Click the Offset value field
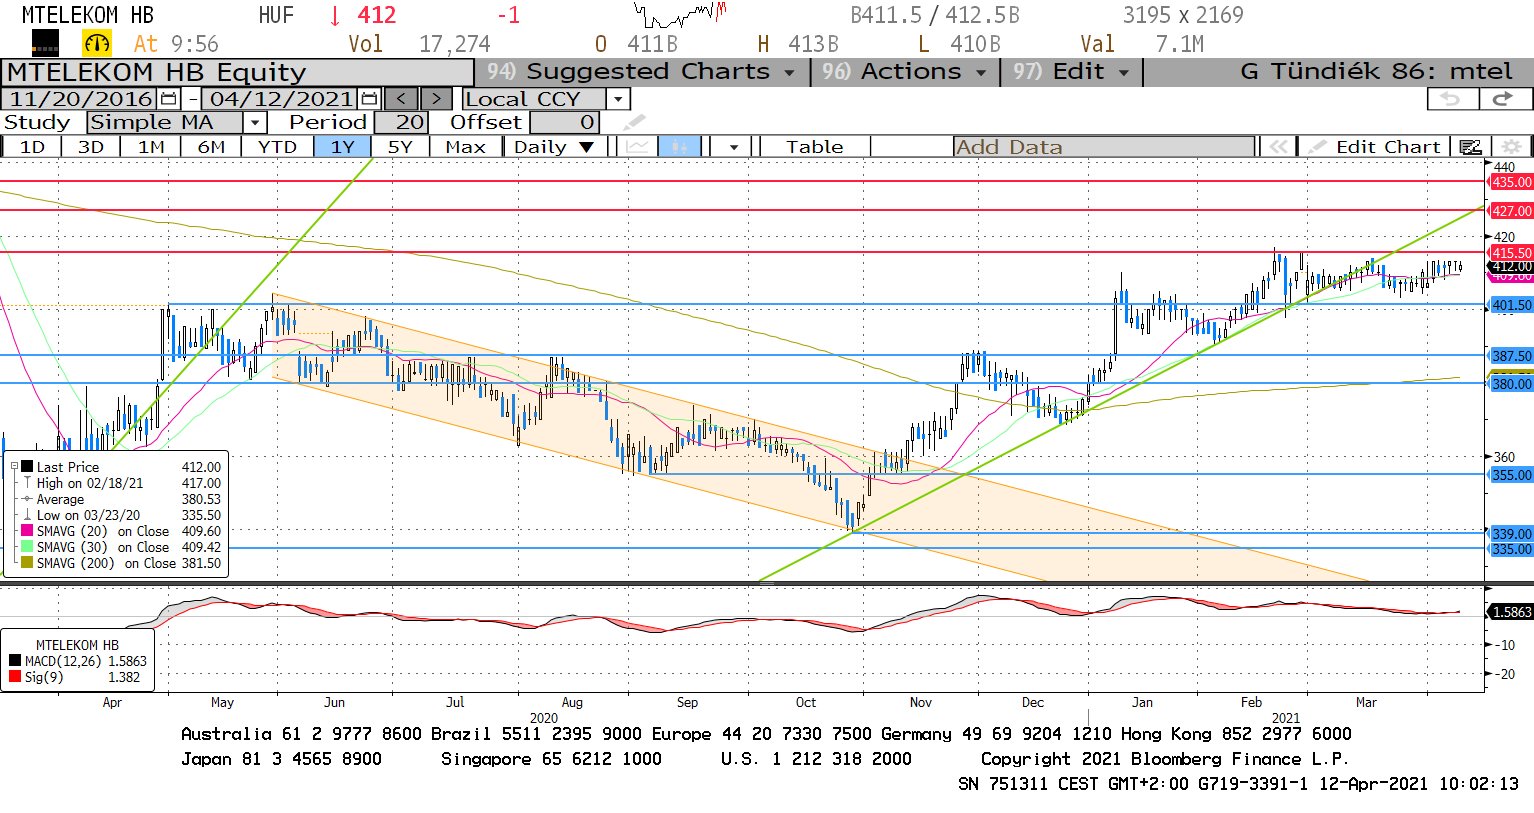The image size is (1534, 813). point(564,122)
